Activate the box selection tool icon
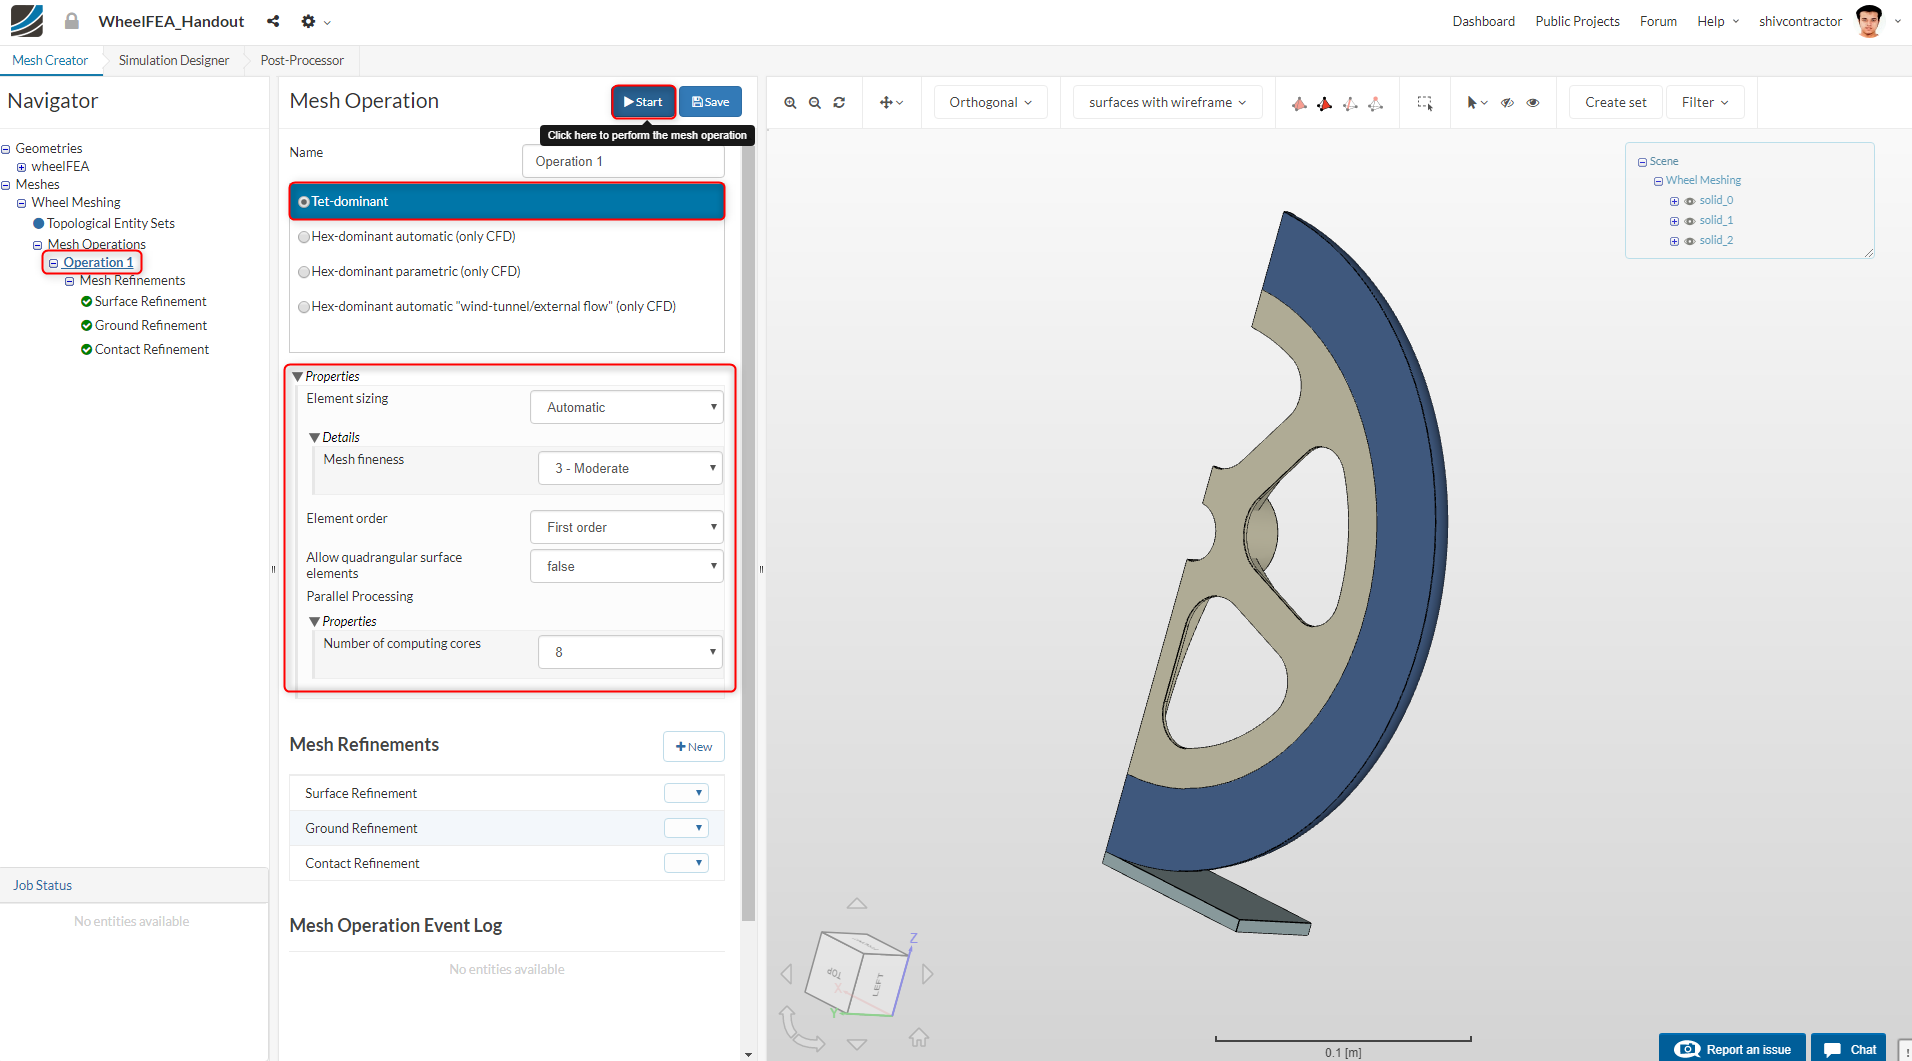The image size is (1912, 1061). point(1425,103)
